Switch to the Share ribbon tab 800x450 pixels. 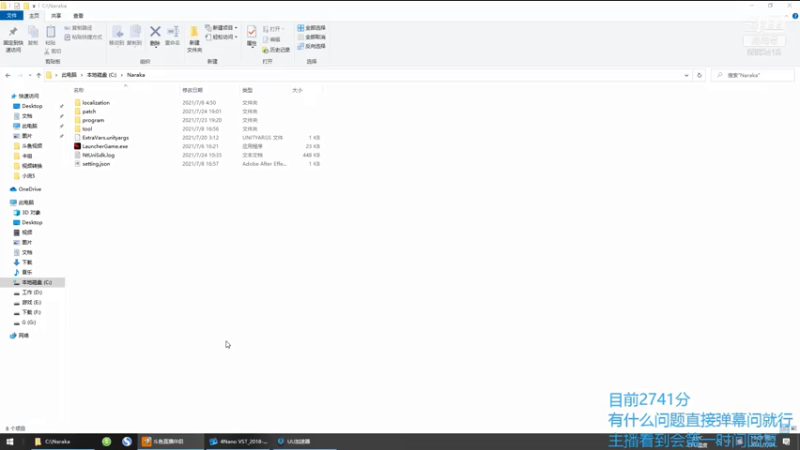tap(56, 16)
